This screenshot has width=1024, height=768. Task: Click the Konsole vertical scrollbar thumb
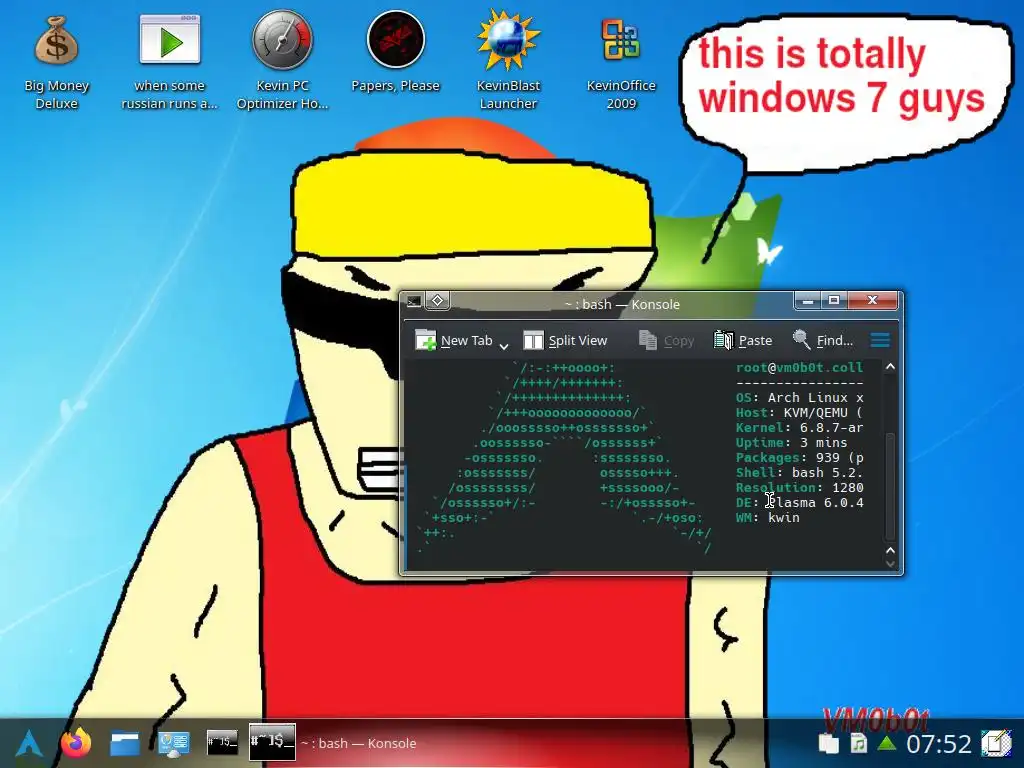pos(889,485)
